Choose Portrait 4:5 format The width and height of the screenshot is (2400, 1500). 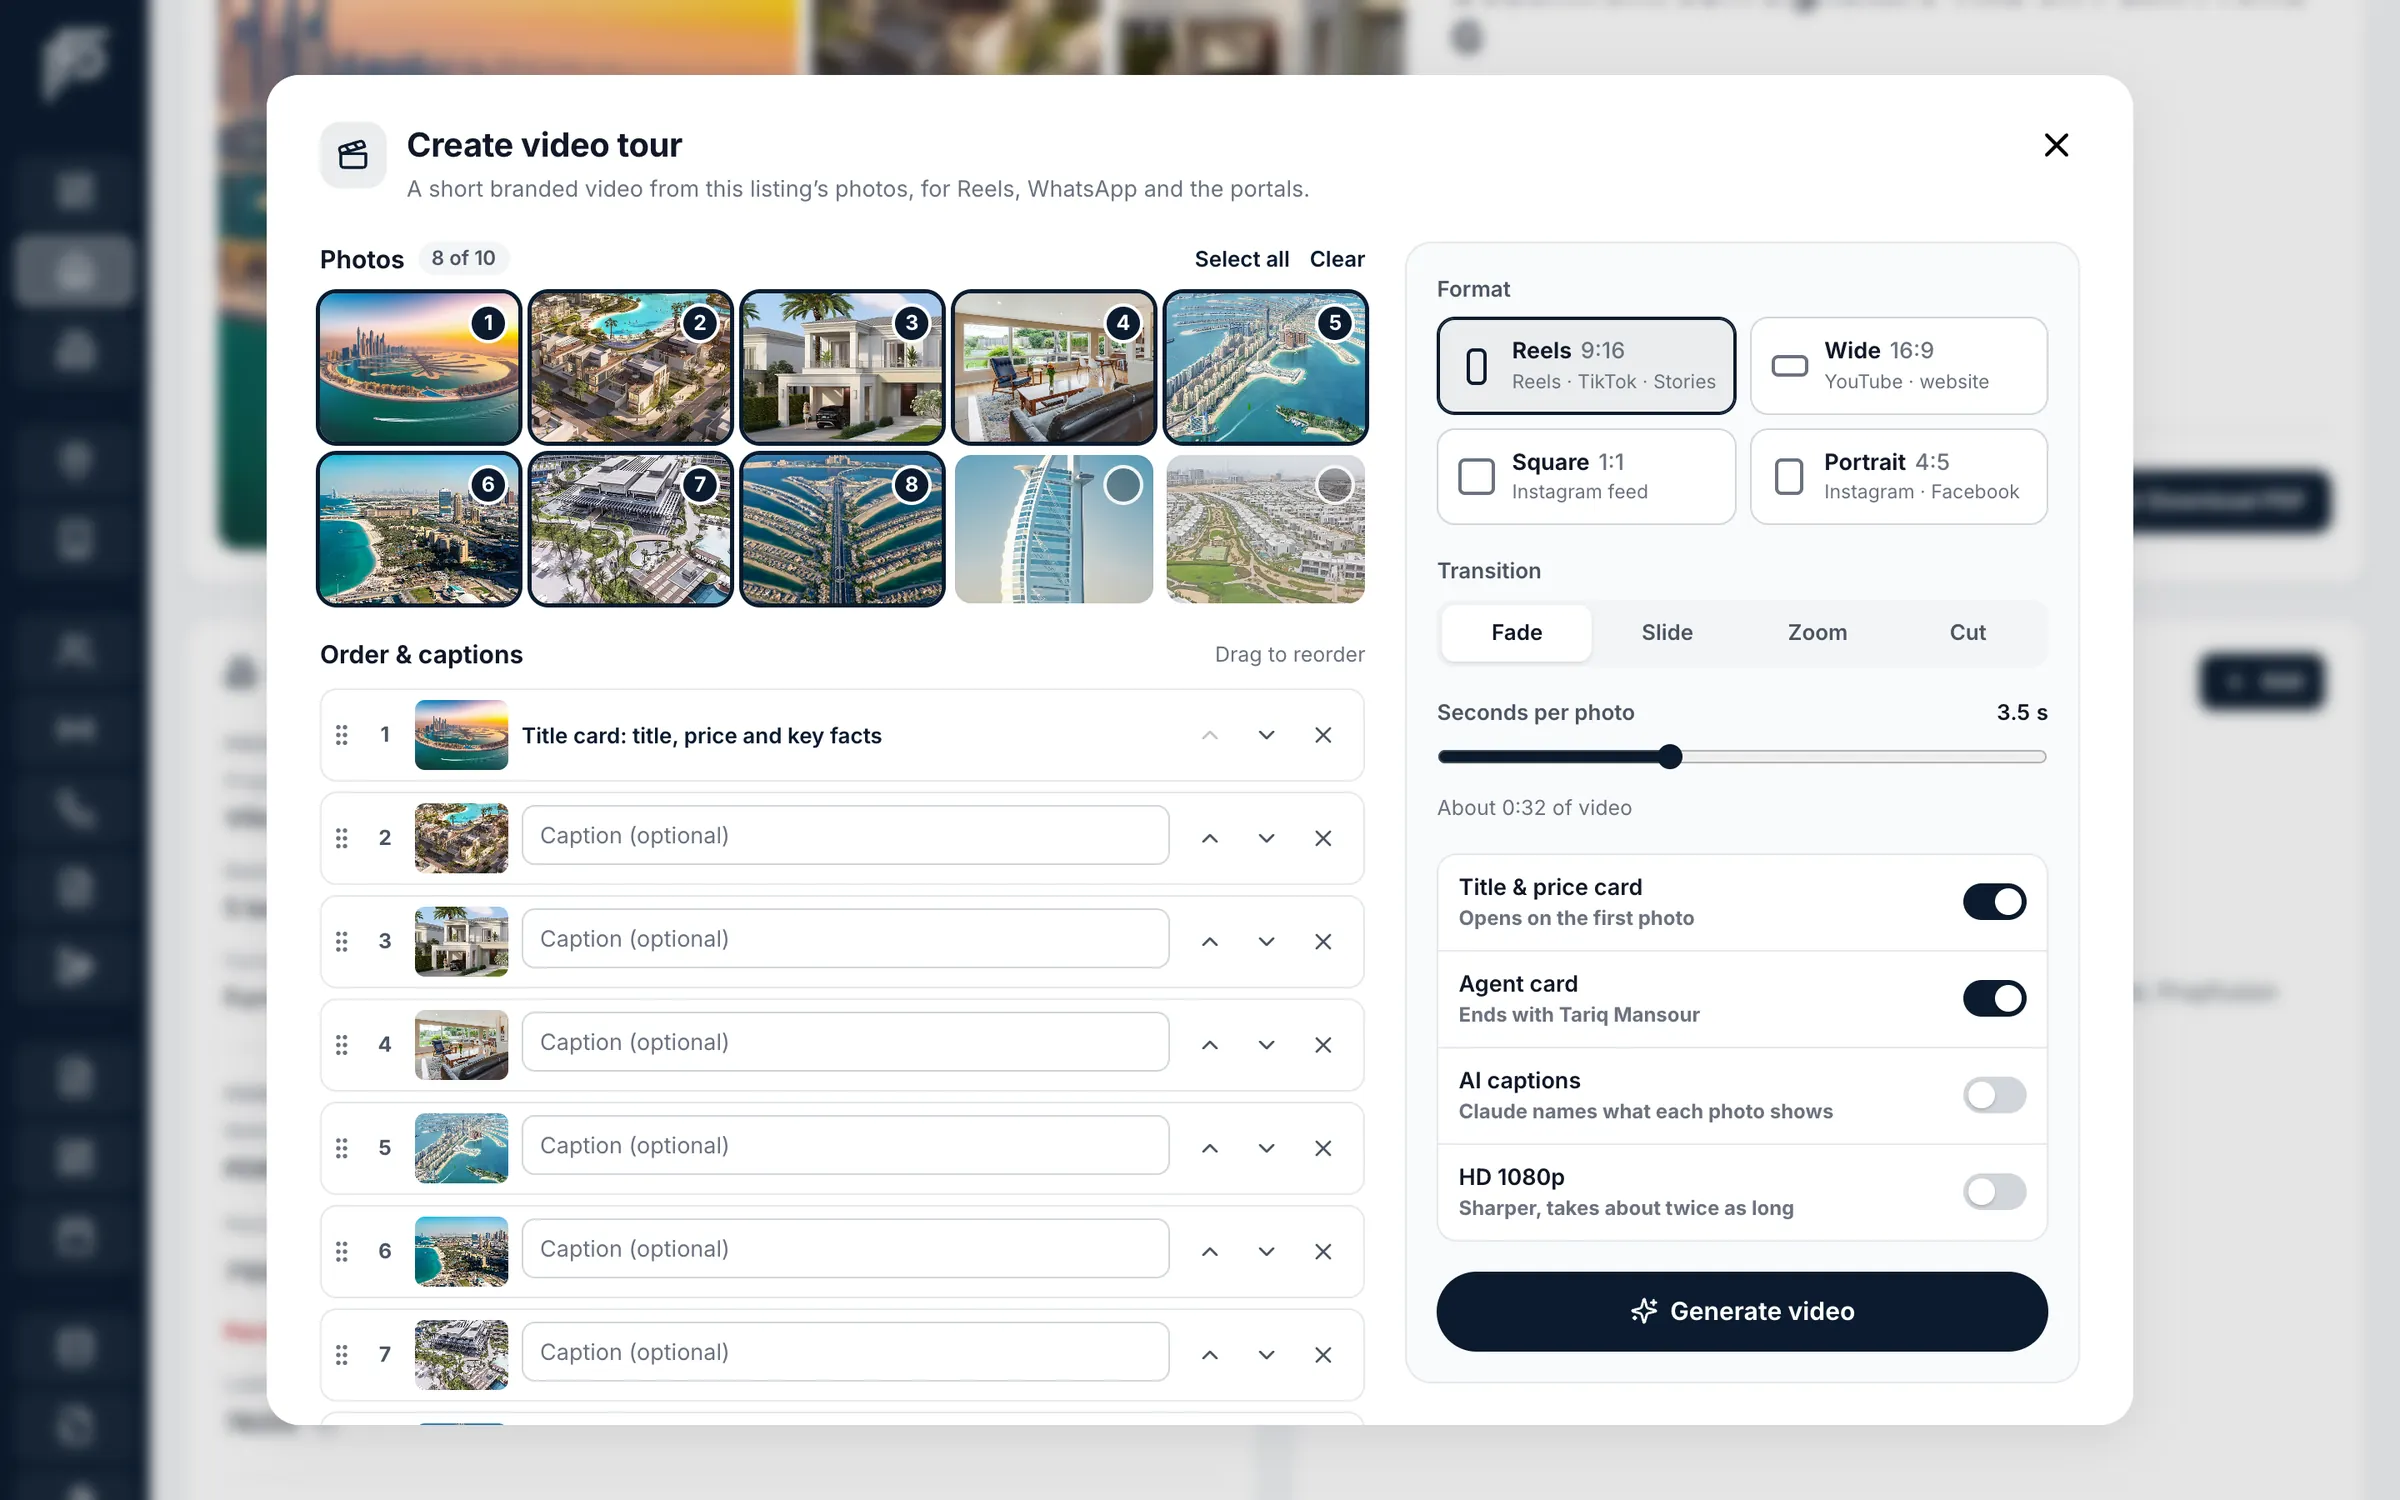tap(1898, 477)
